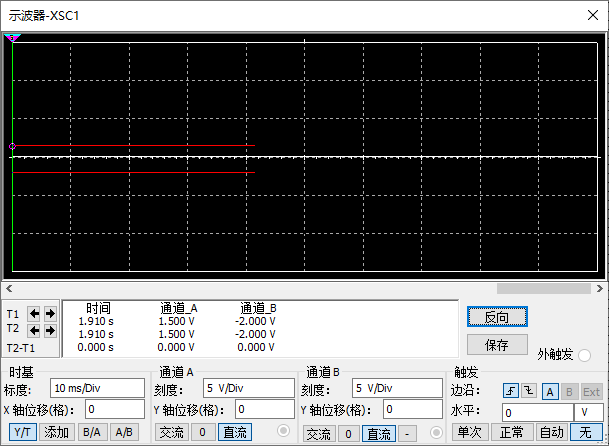Set trigger source to Ext

[x=591, y=392]
